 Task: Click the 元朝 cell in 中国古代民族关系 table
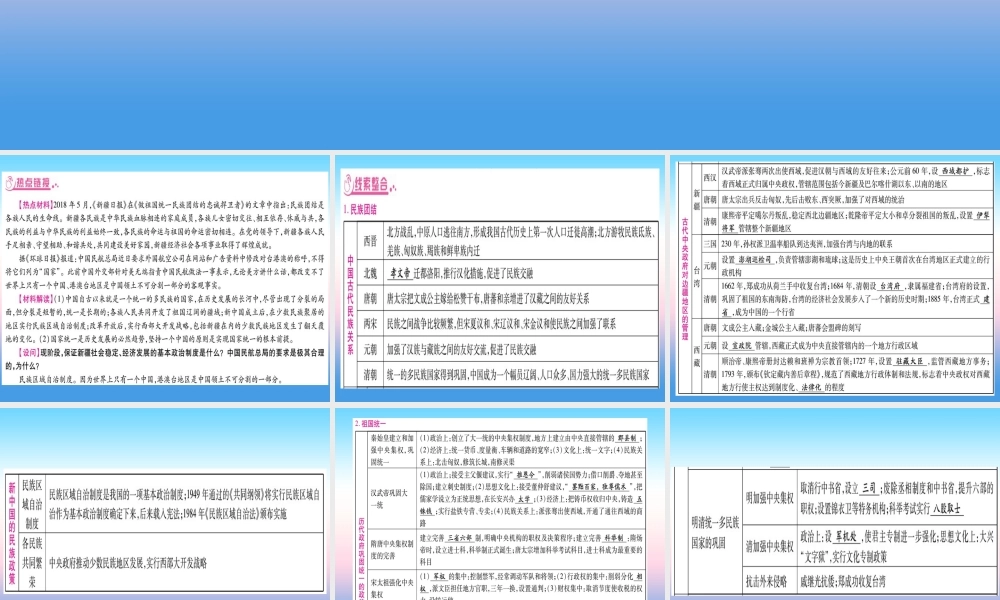tap(371, 349)
